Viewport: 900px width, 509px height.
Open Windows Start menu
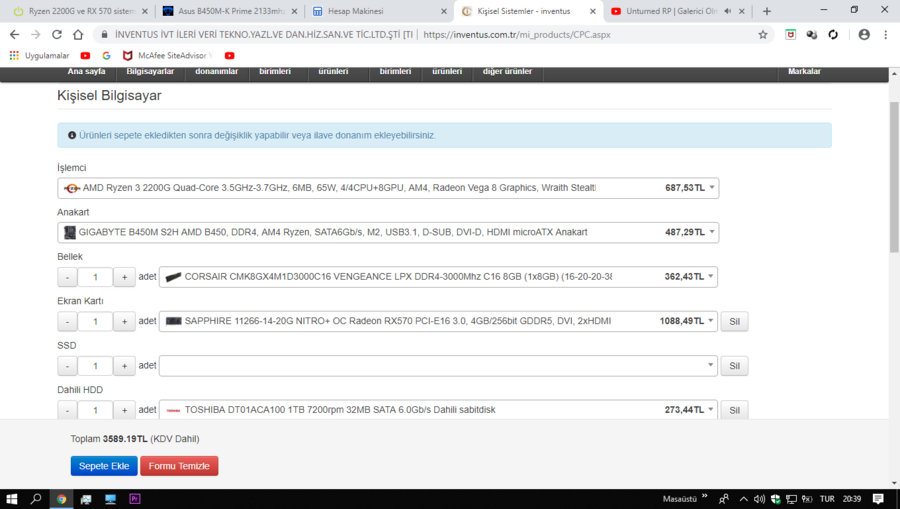pyautogui.click(x=11, y=499)
